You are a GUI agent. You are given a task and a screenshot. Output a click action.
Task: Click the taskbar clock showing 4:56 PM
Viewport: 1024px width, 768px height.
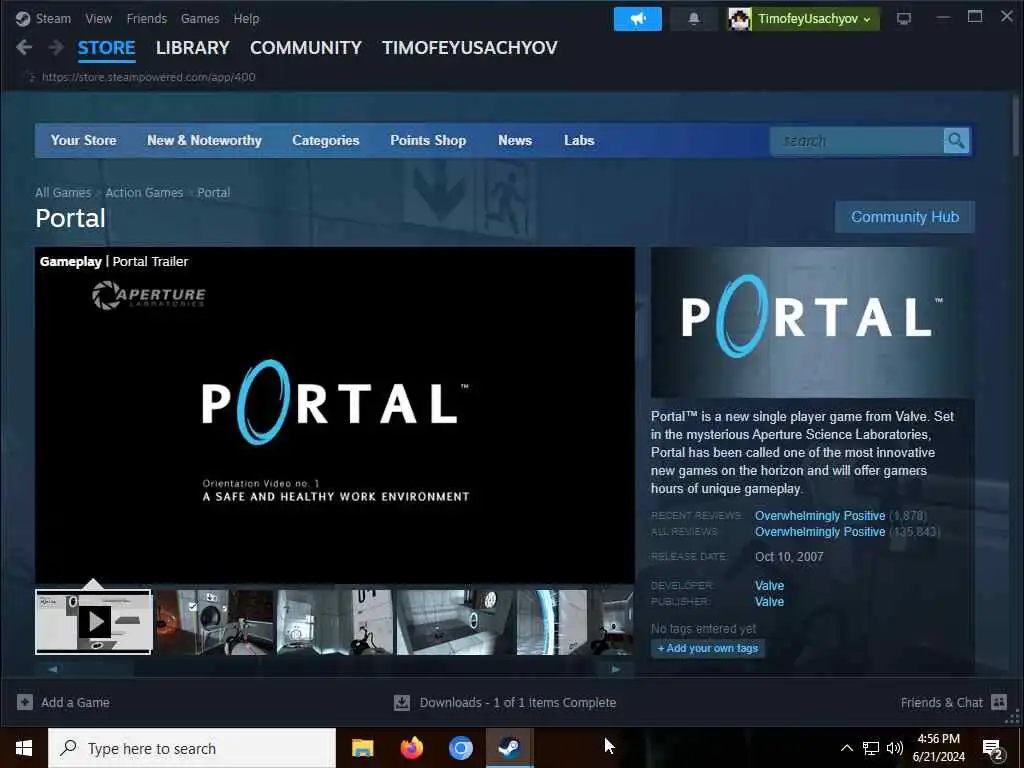click(x=938, y=748)
